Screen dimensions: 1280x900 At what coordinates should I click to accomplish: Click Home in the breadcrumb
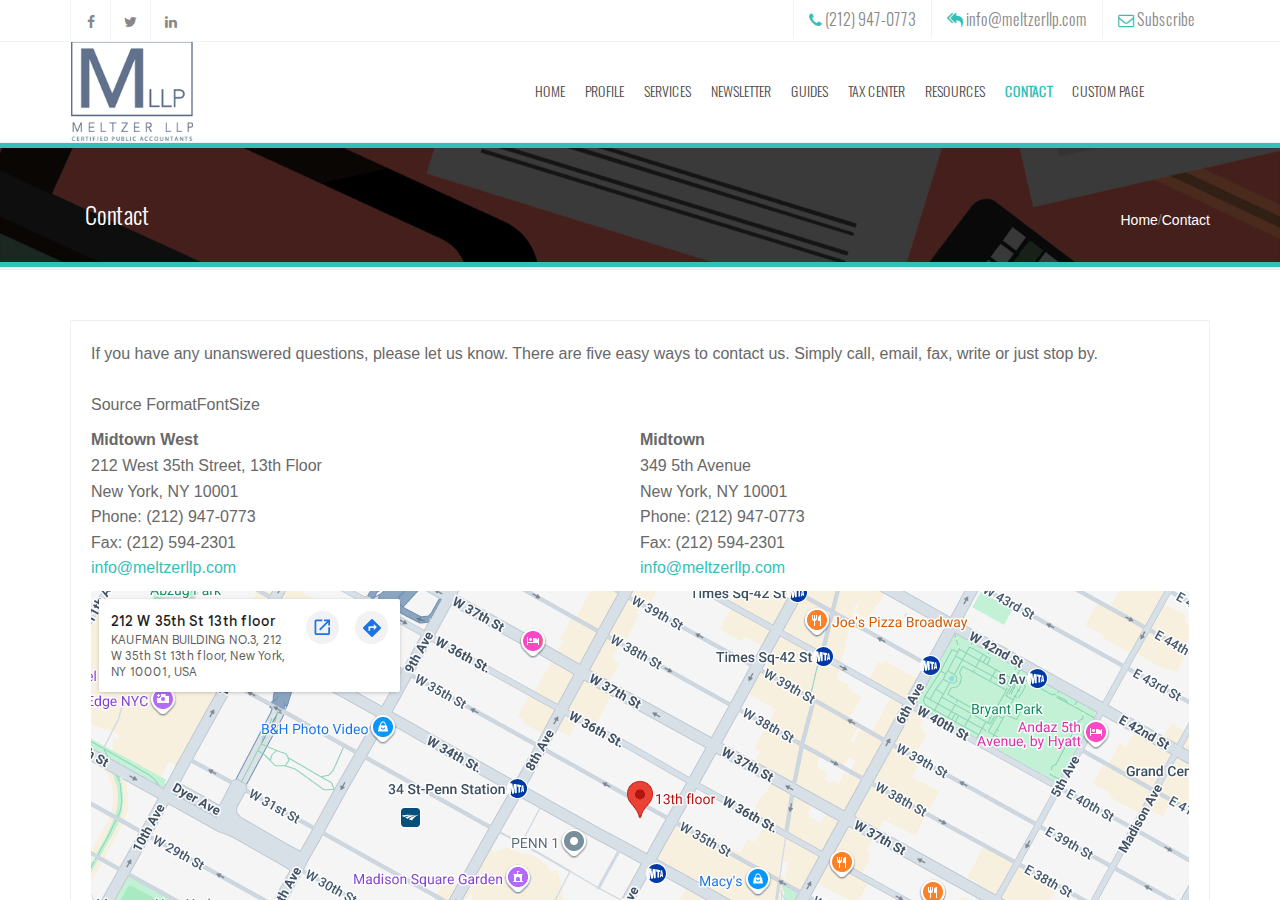(1138, 220)
